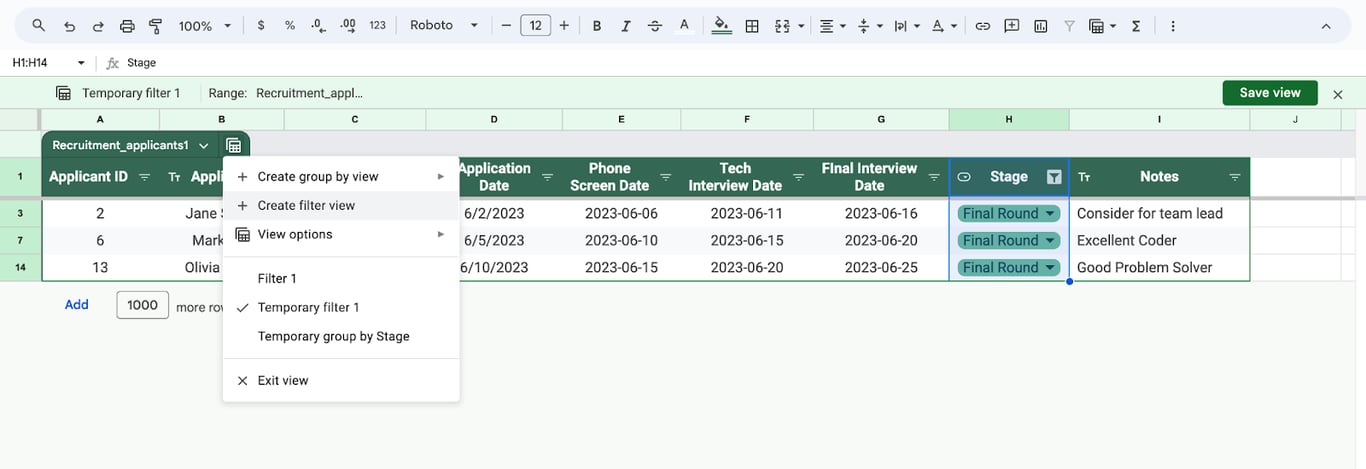Screen dimensions: 1366x469
Task: Open the 100% zoom dropdown
Action: tap(205, 26)
